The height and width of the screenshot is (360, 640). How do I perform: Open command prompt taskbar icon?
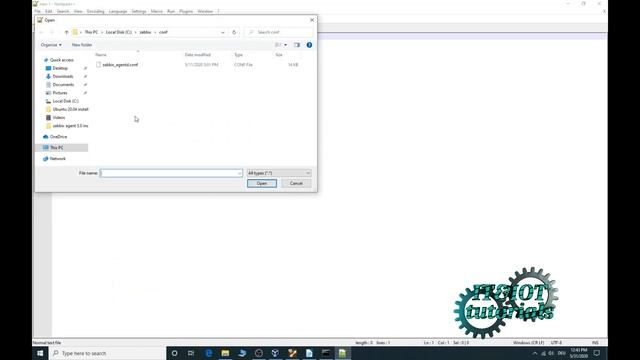tap(326, 353)
